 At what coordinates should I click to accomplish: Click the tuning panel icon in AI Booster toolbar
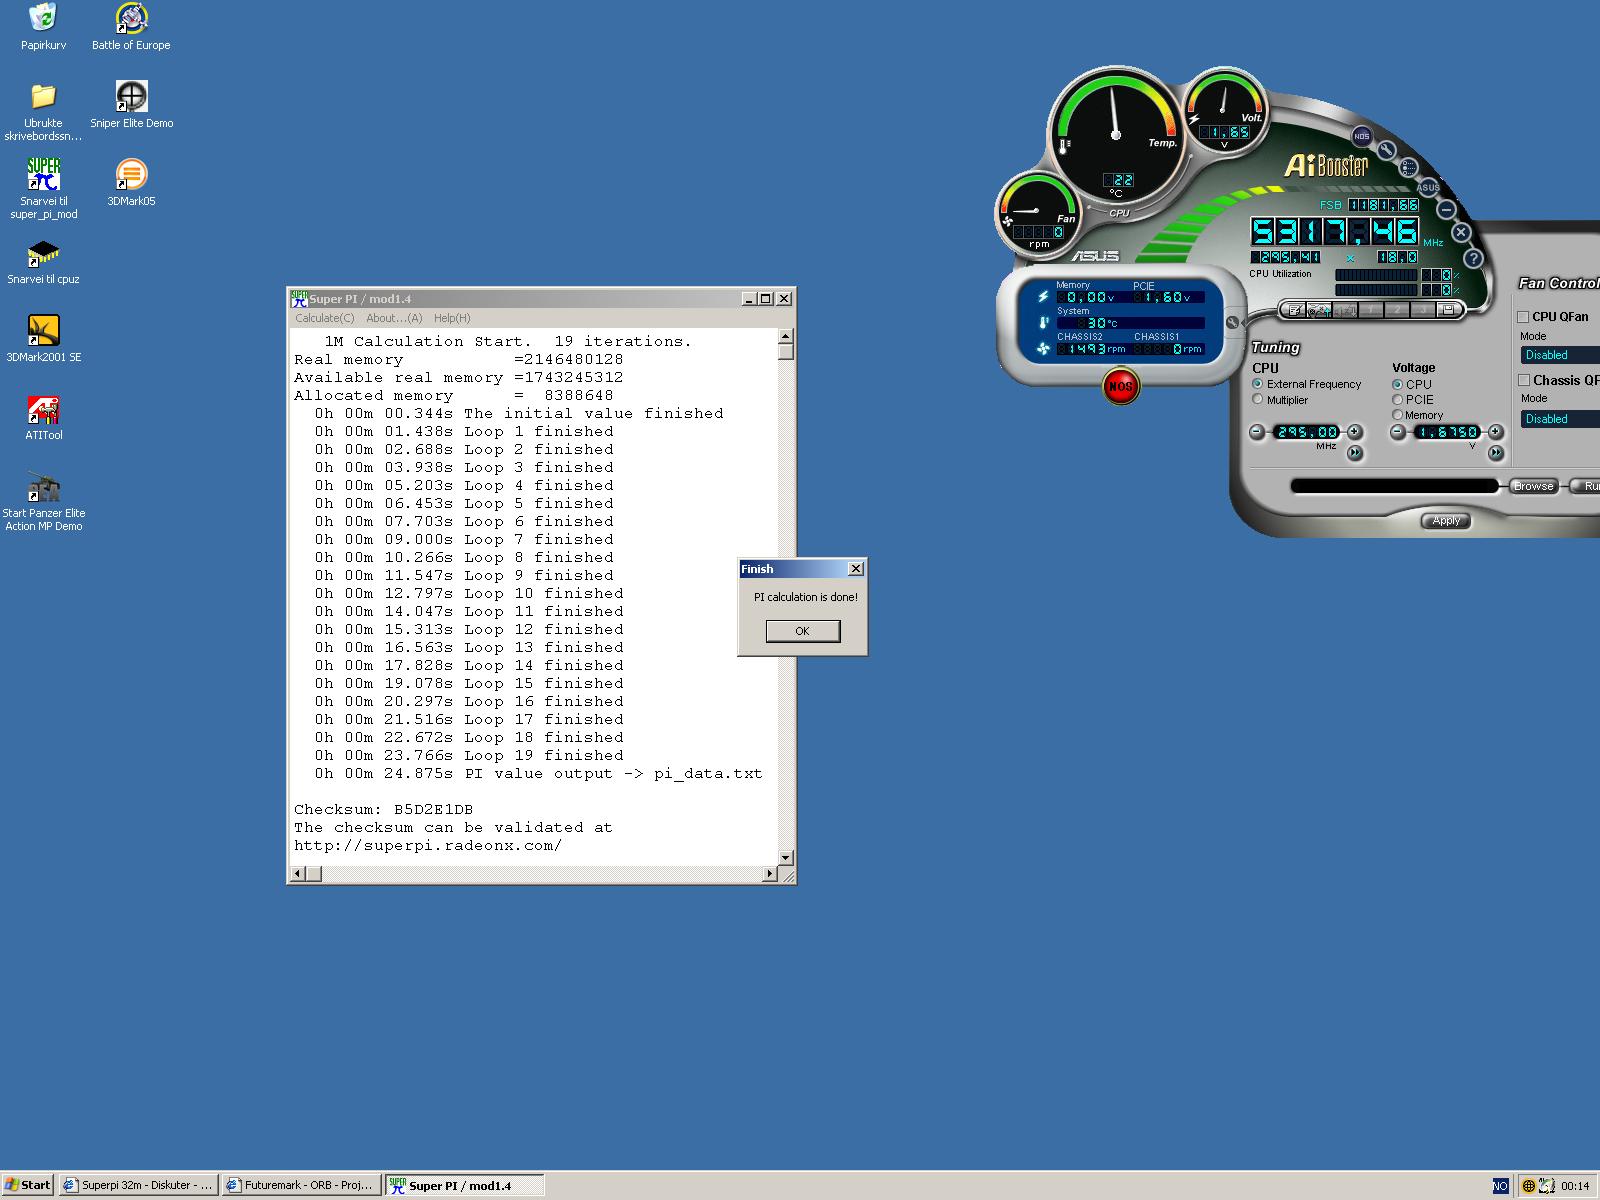(1319, 311)
